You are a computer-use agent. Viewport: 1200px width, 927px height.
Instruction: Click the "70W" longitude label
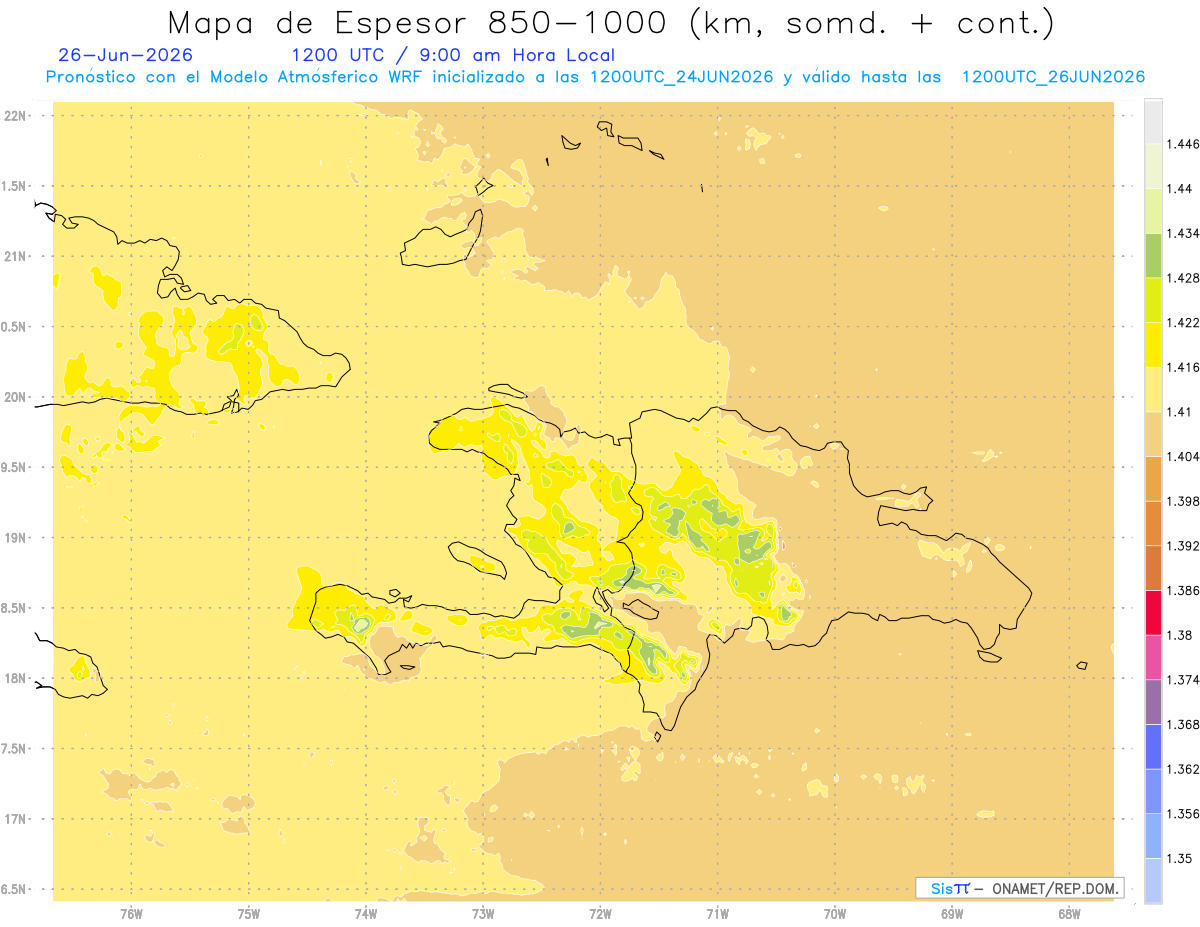coord(834,914)
